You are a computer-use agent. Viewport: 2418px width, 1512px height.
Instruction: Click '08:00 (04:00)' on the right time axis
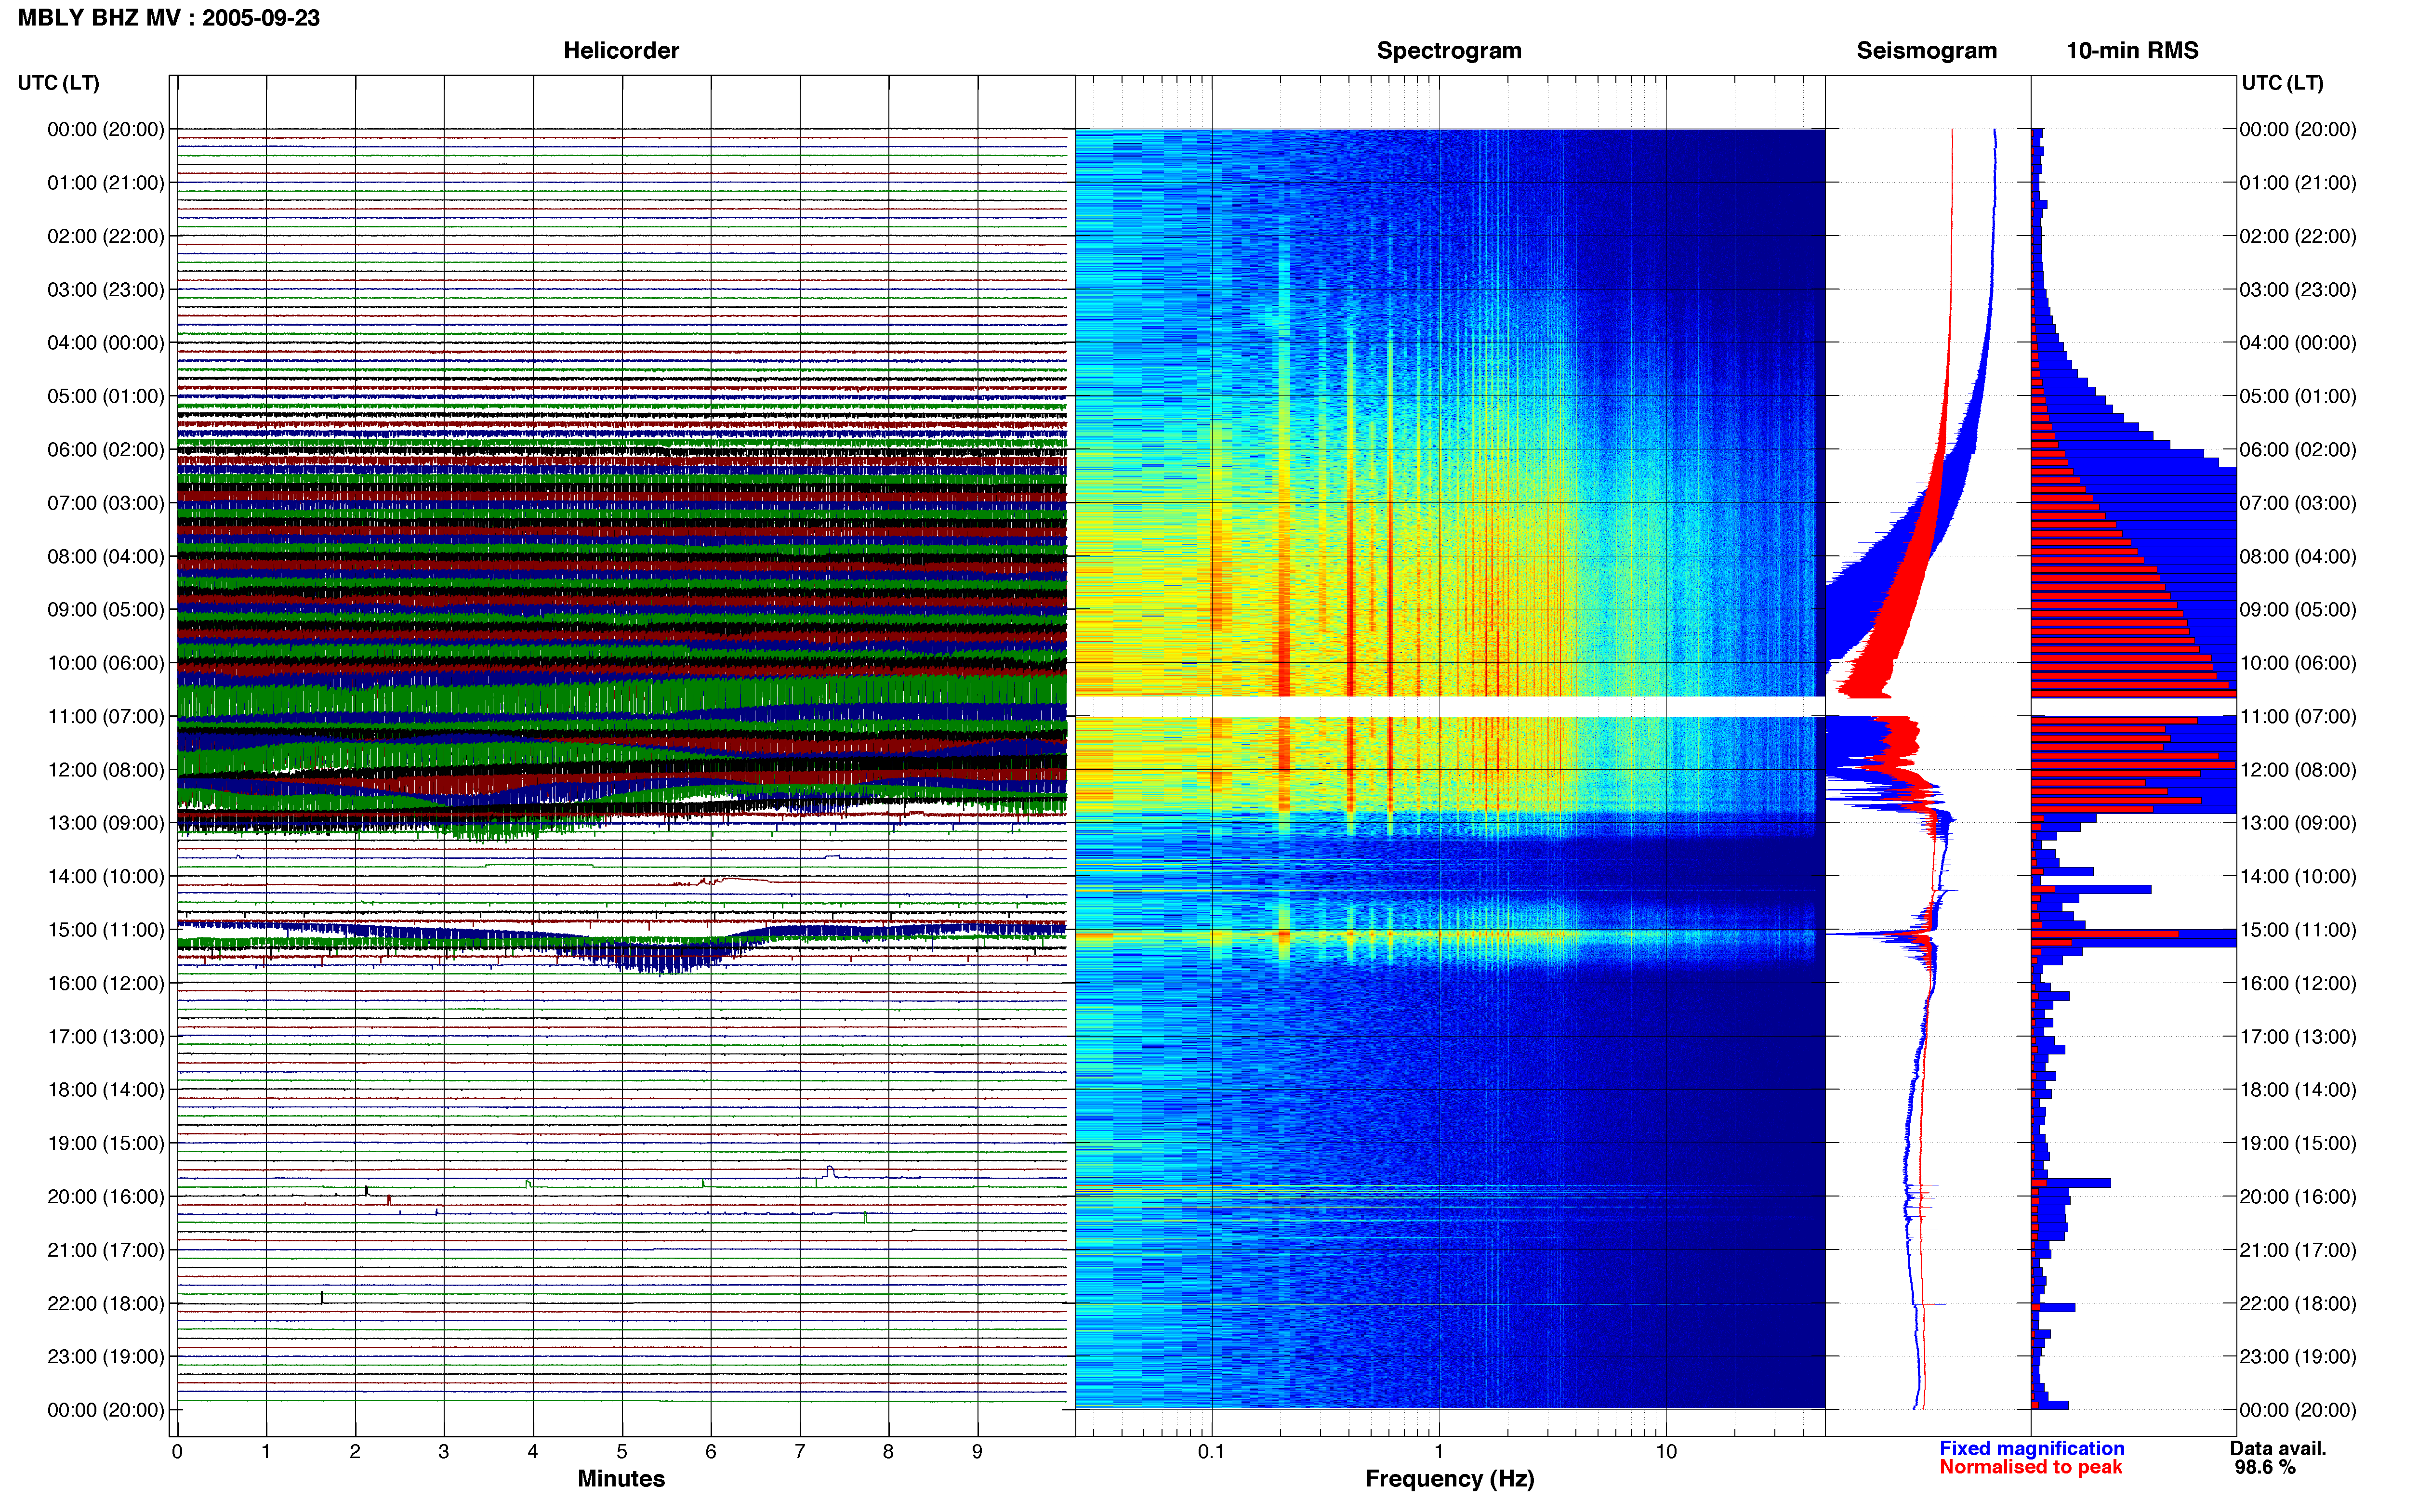click(x=2298, y=556)
